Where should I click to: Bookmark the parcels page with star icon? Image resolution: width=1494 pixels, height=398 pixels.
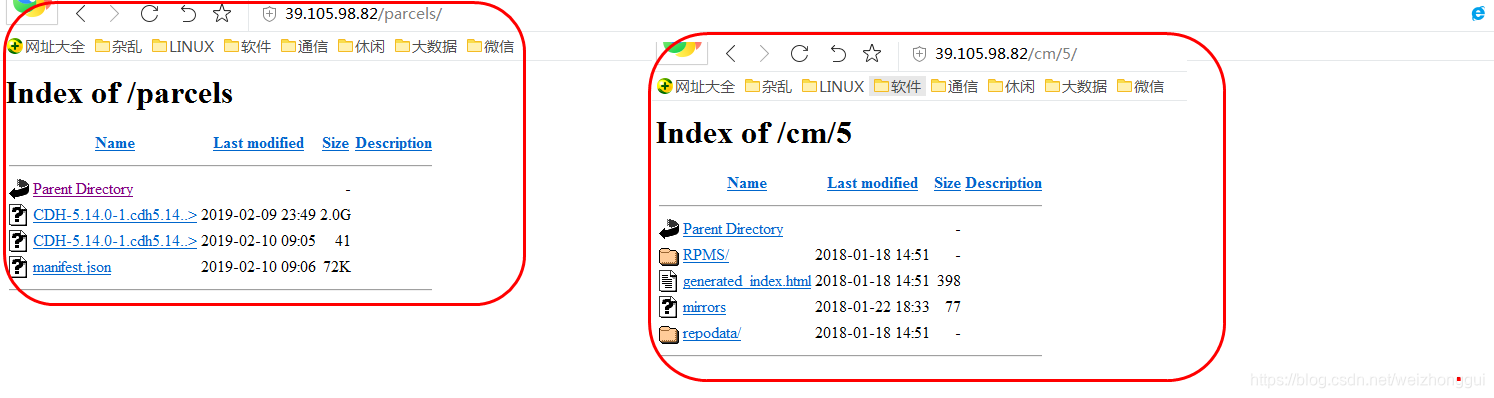[222, 14]
